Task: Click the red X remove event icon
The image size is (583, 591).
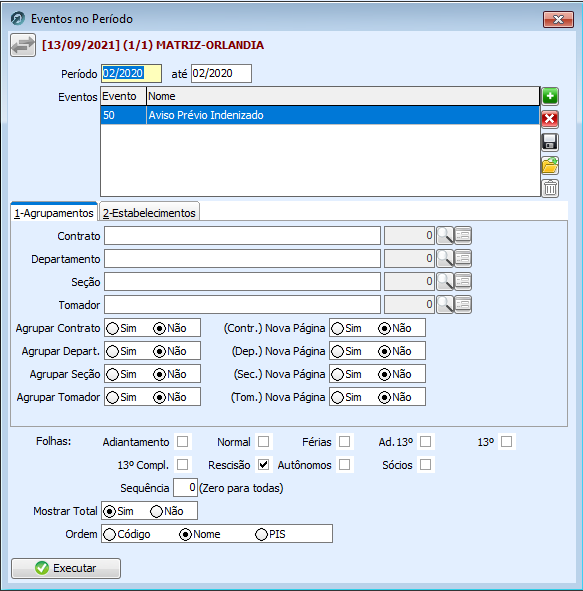Action: [x=550, y=119]
